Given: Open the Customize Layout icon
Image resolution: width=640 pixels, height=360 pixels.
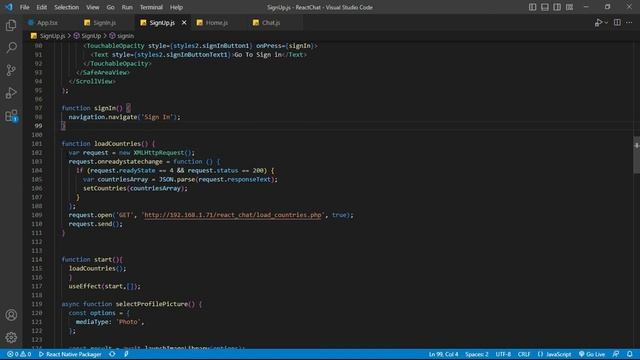Looking at the screenshot, I should [x=569, y=7].
